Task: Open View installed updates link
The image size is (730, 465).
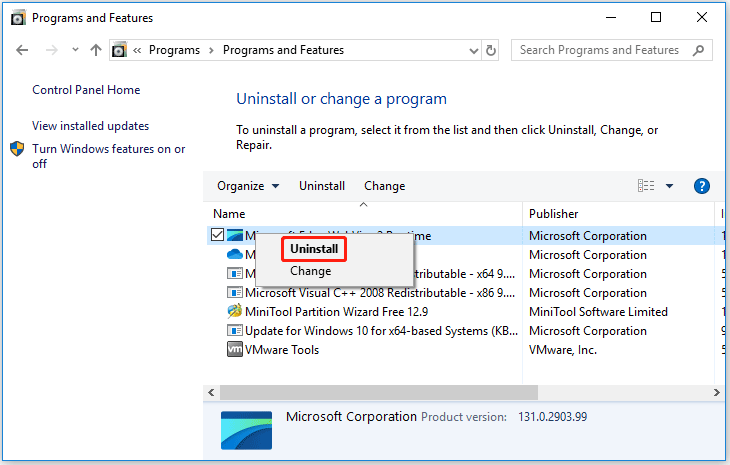Action: [90, 126]
